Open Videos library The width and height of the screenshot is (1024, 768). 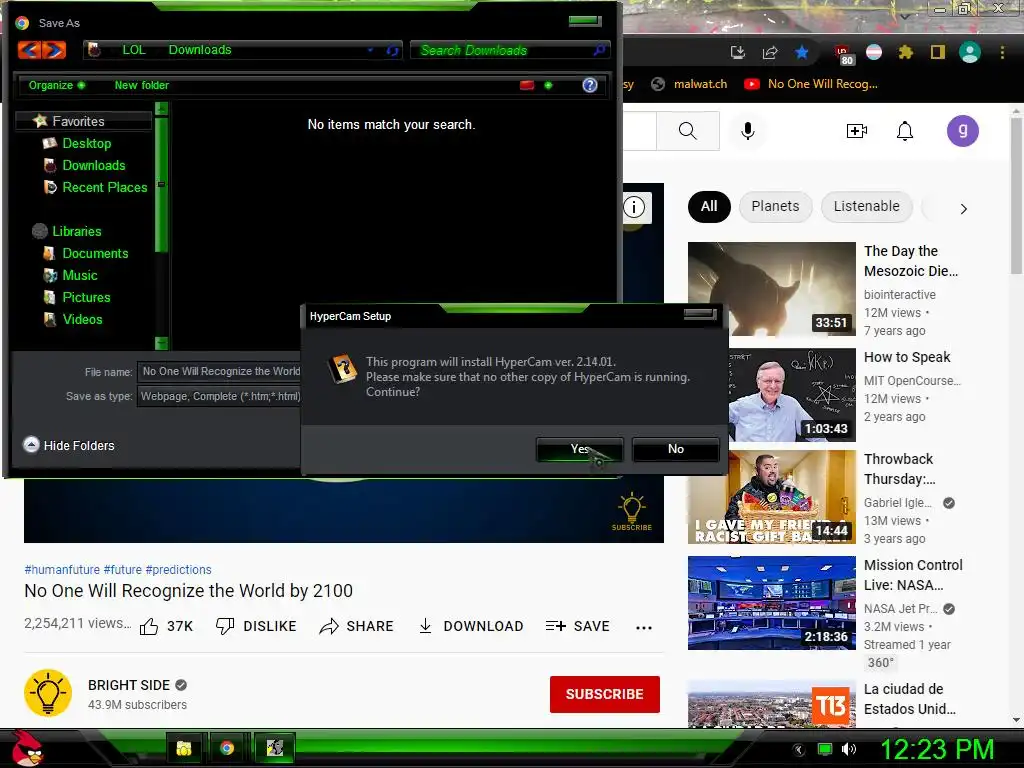pyautogui.click(x=82, y=320)
